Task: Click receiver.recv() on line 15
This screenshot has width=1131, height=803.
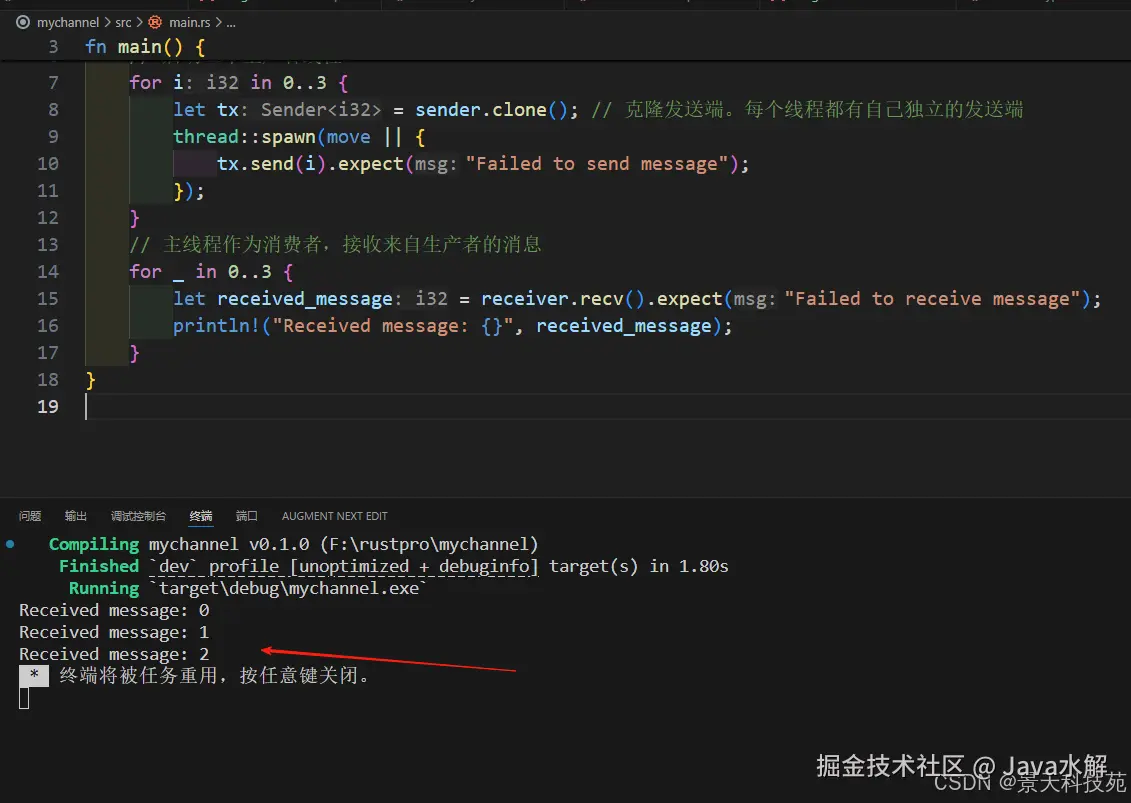Action: coord(563,299)
